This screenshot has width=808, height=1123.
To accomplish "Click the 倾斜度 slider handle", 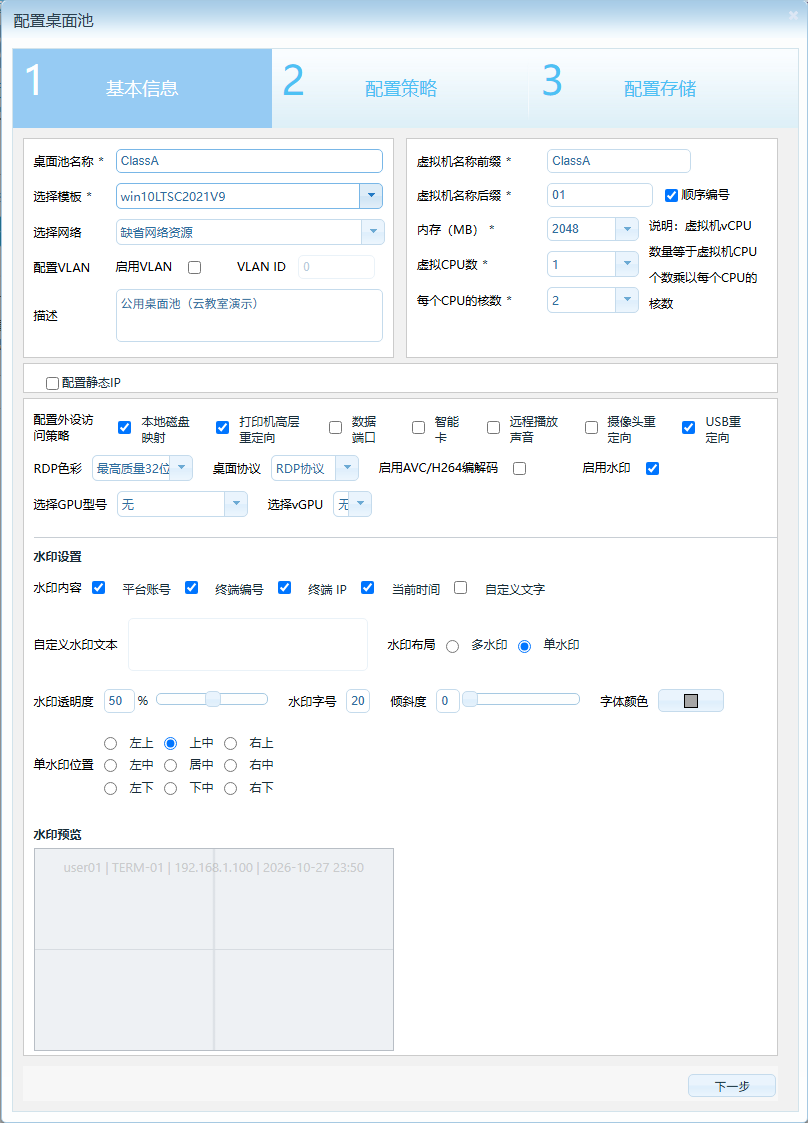I will pyautogui.click(x=469, y=699).
